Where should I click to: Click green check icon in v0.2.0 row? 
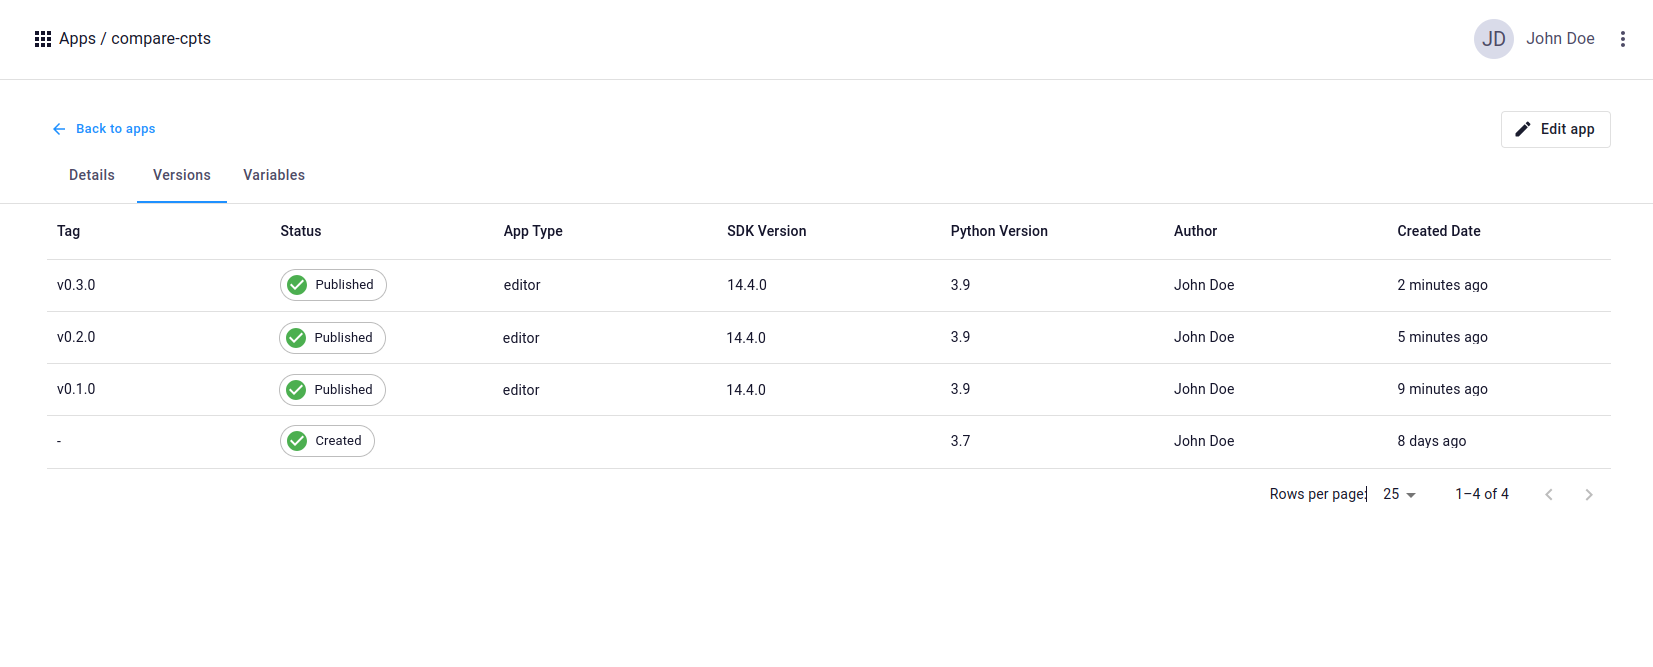click(x=296, y=338)
